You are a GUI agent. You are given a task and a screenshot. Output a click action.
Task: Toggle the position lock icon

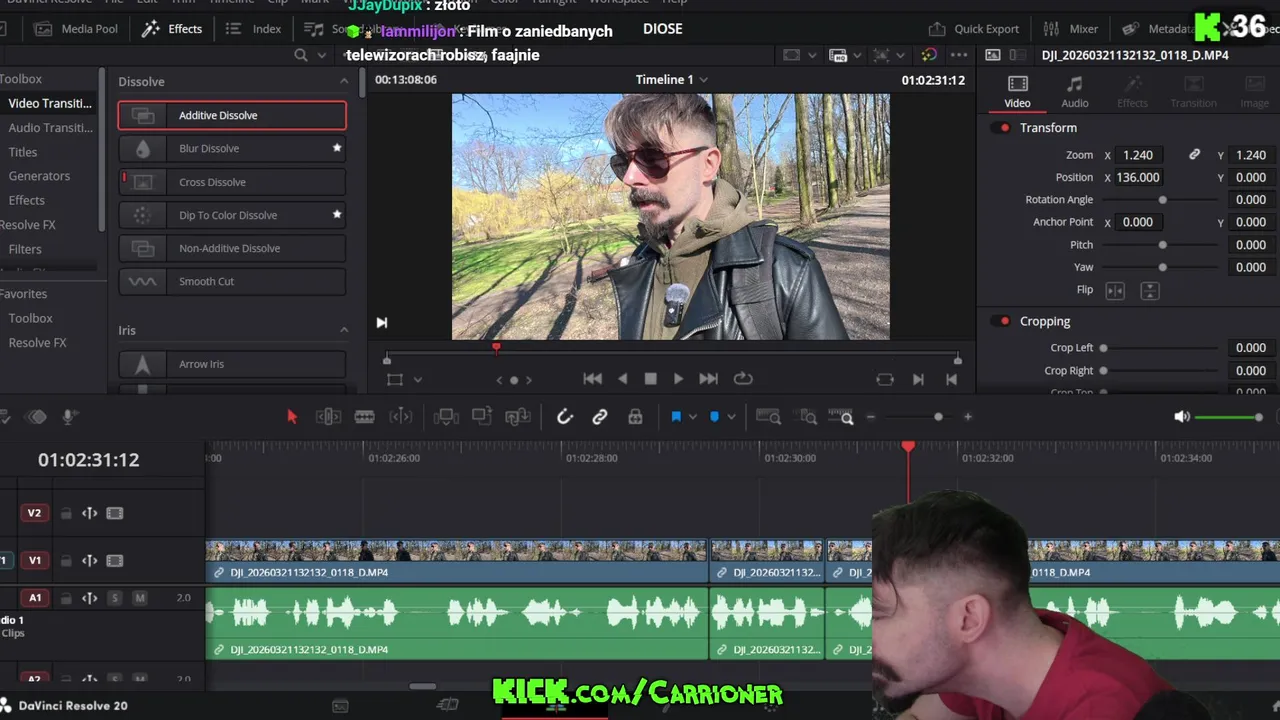click(635, 417)
